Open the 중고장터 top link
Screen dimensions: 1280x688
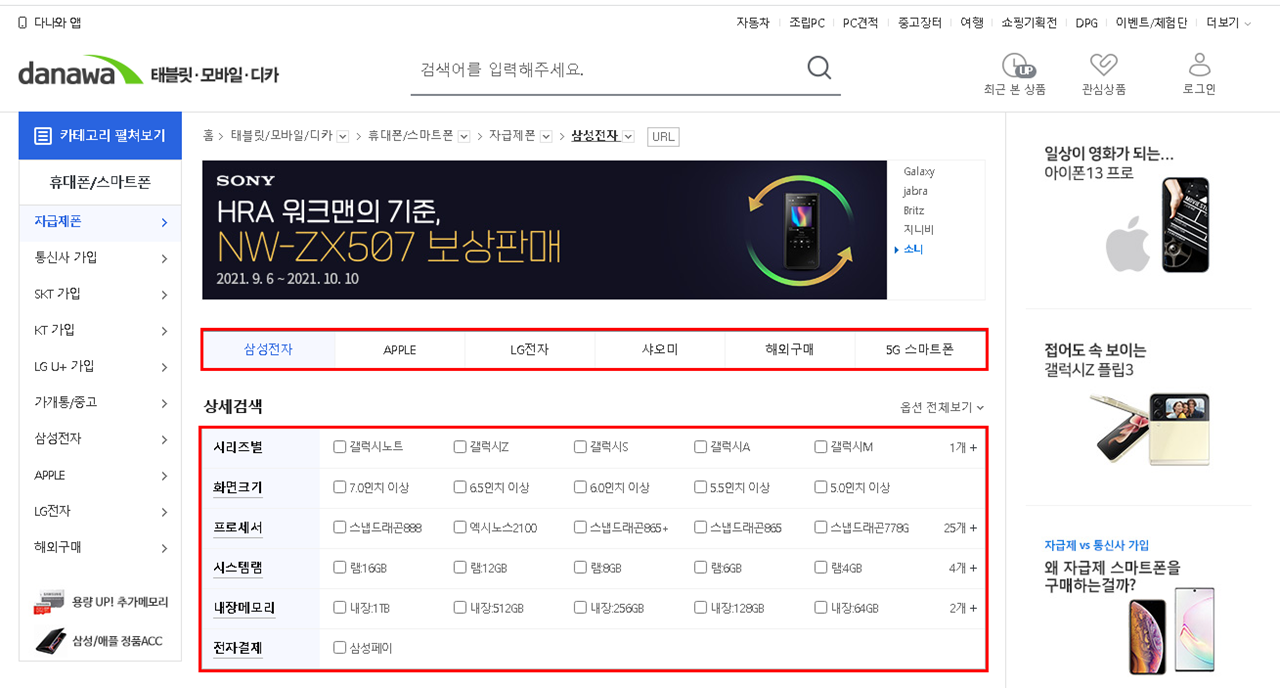920,23
